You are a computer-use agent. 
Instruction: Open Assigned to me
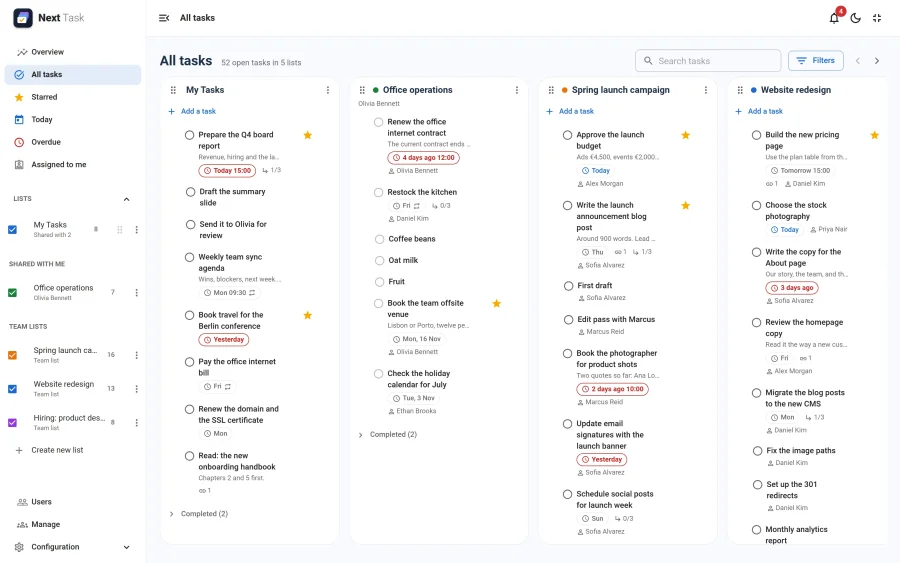[73, 165]
